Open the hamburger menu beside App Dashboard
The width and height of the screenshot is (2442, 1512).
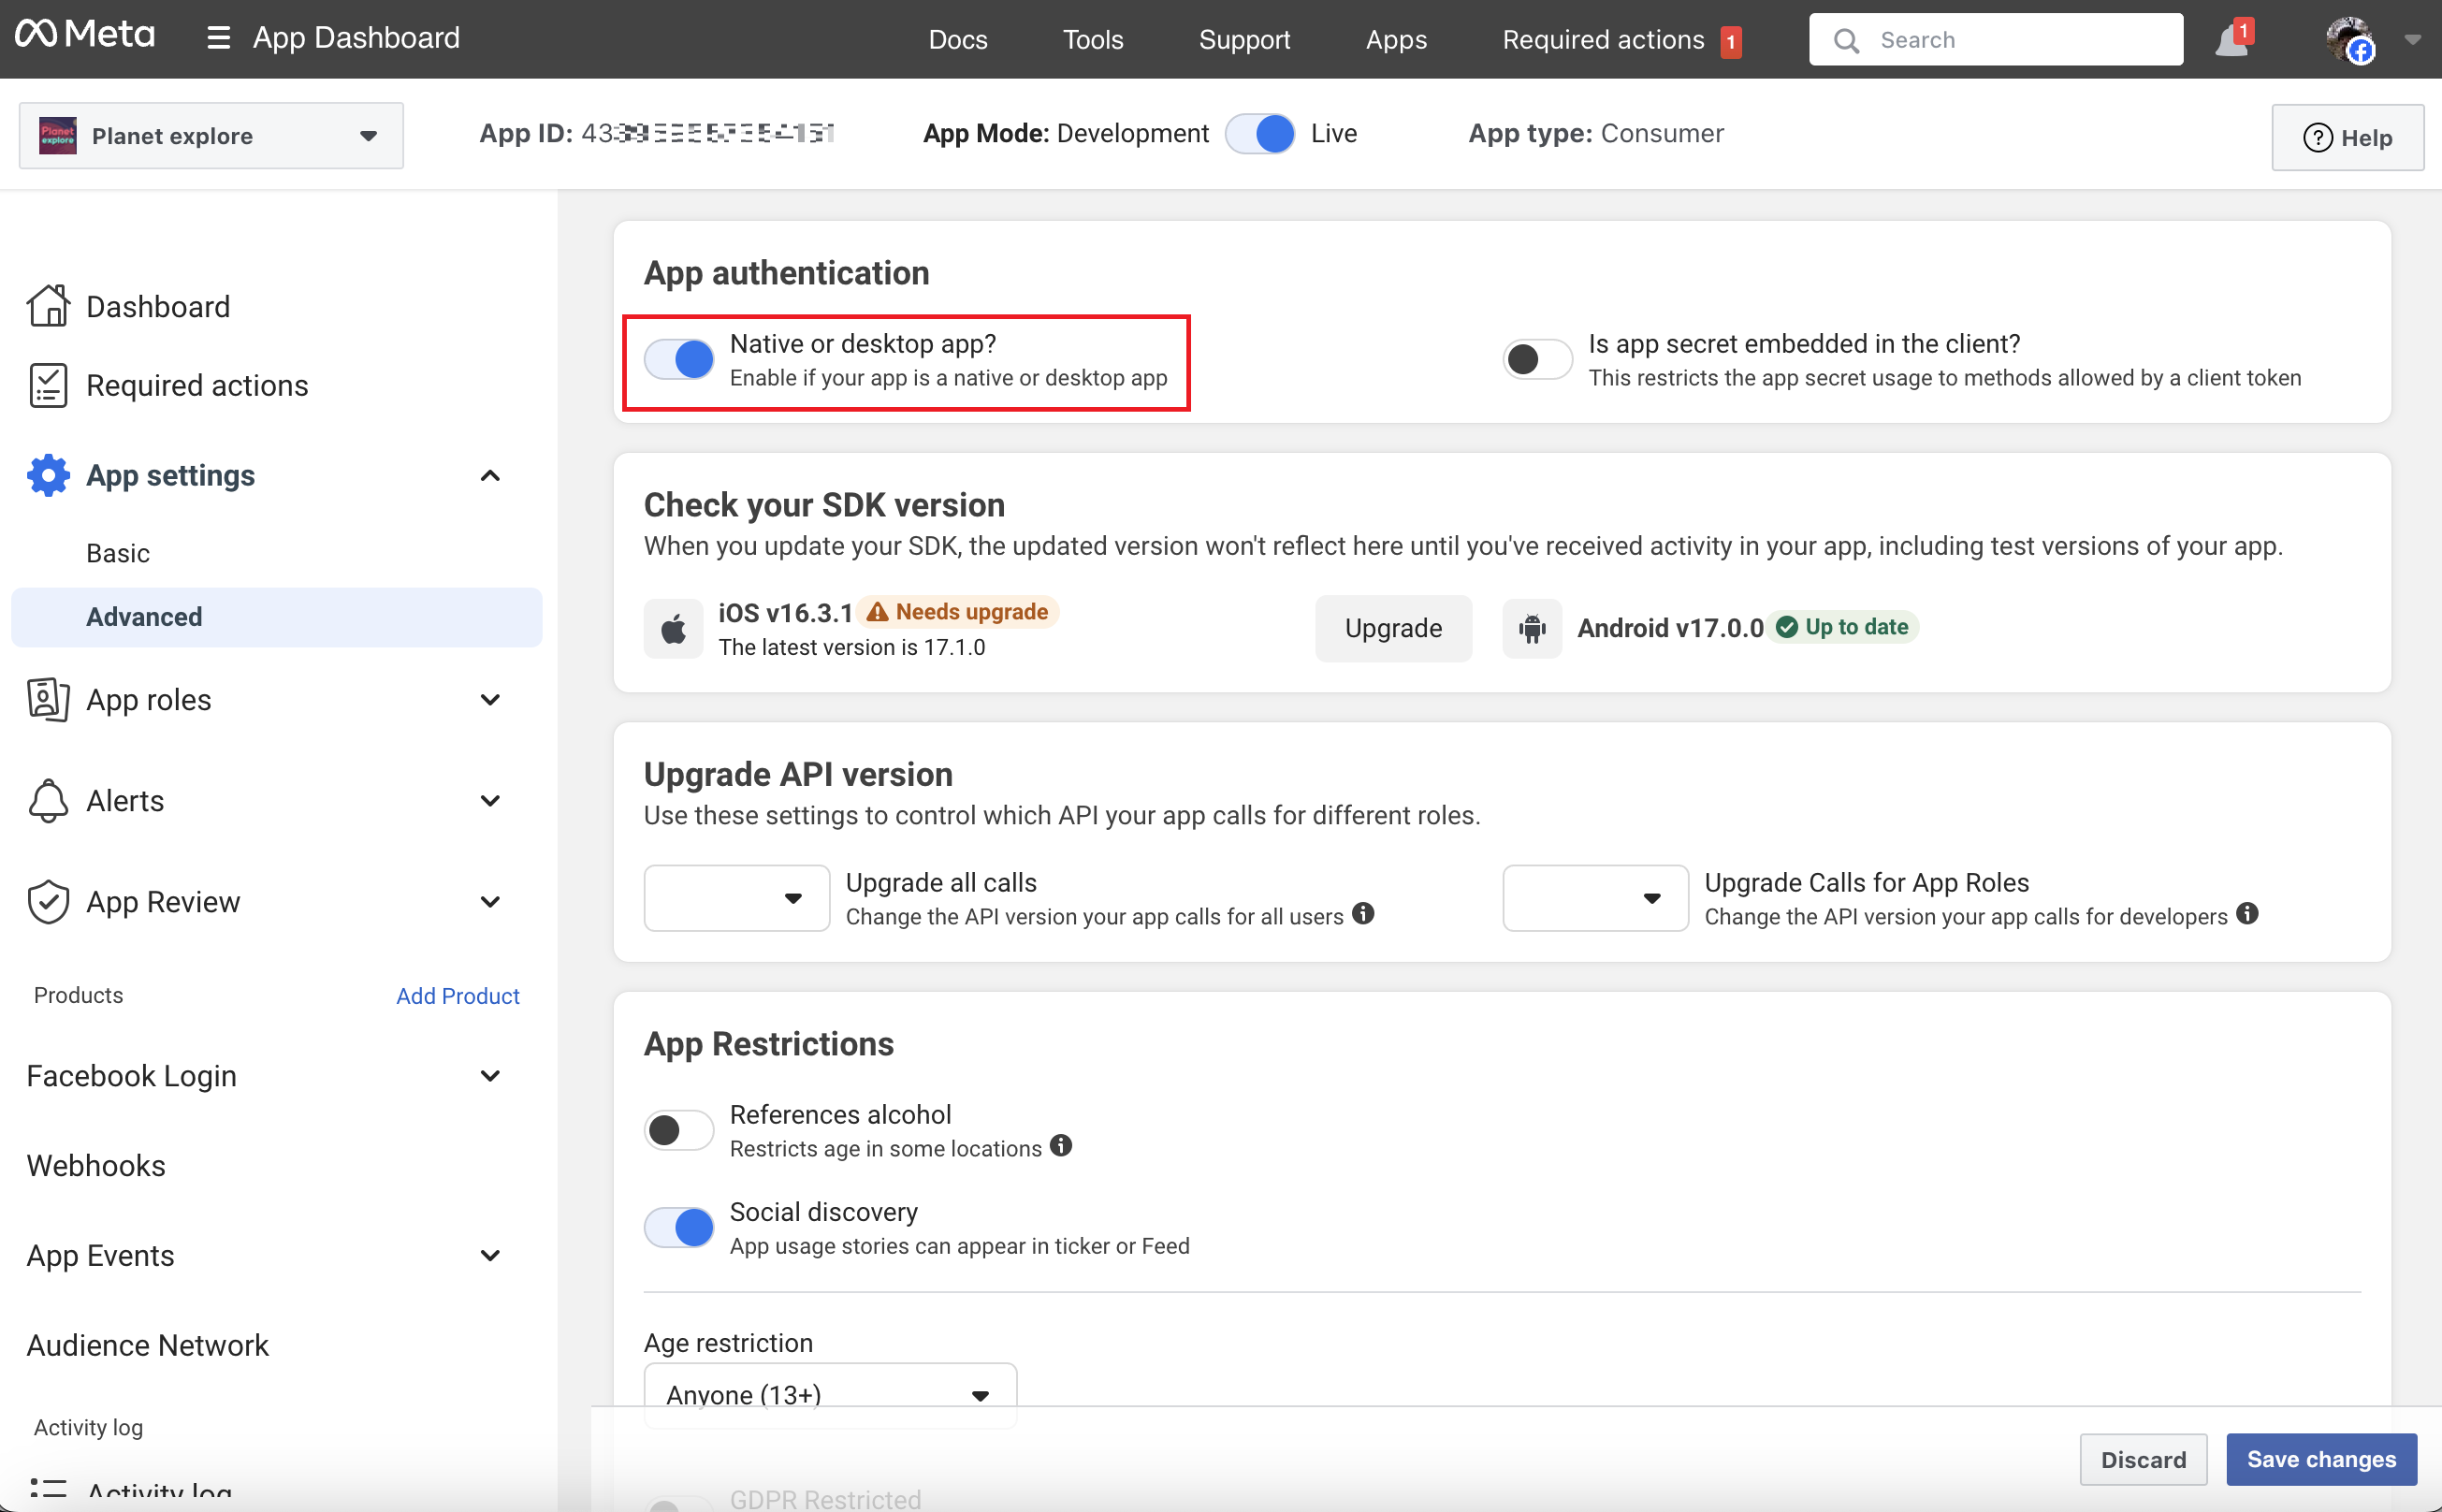pyautogui.click(x=218, y=38)
